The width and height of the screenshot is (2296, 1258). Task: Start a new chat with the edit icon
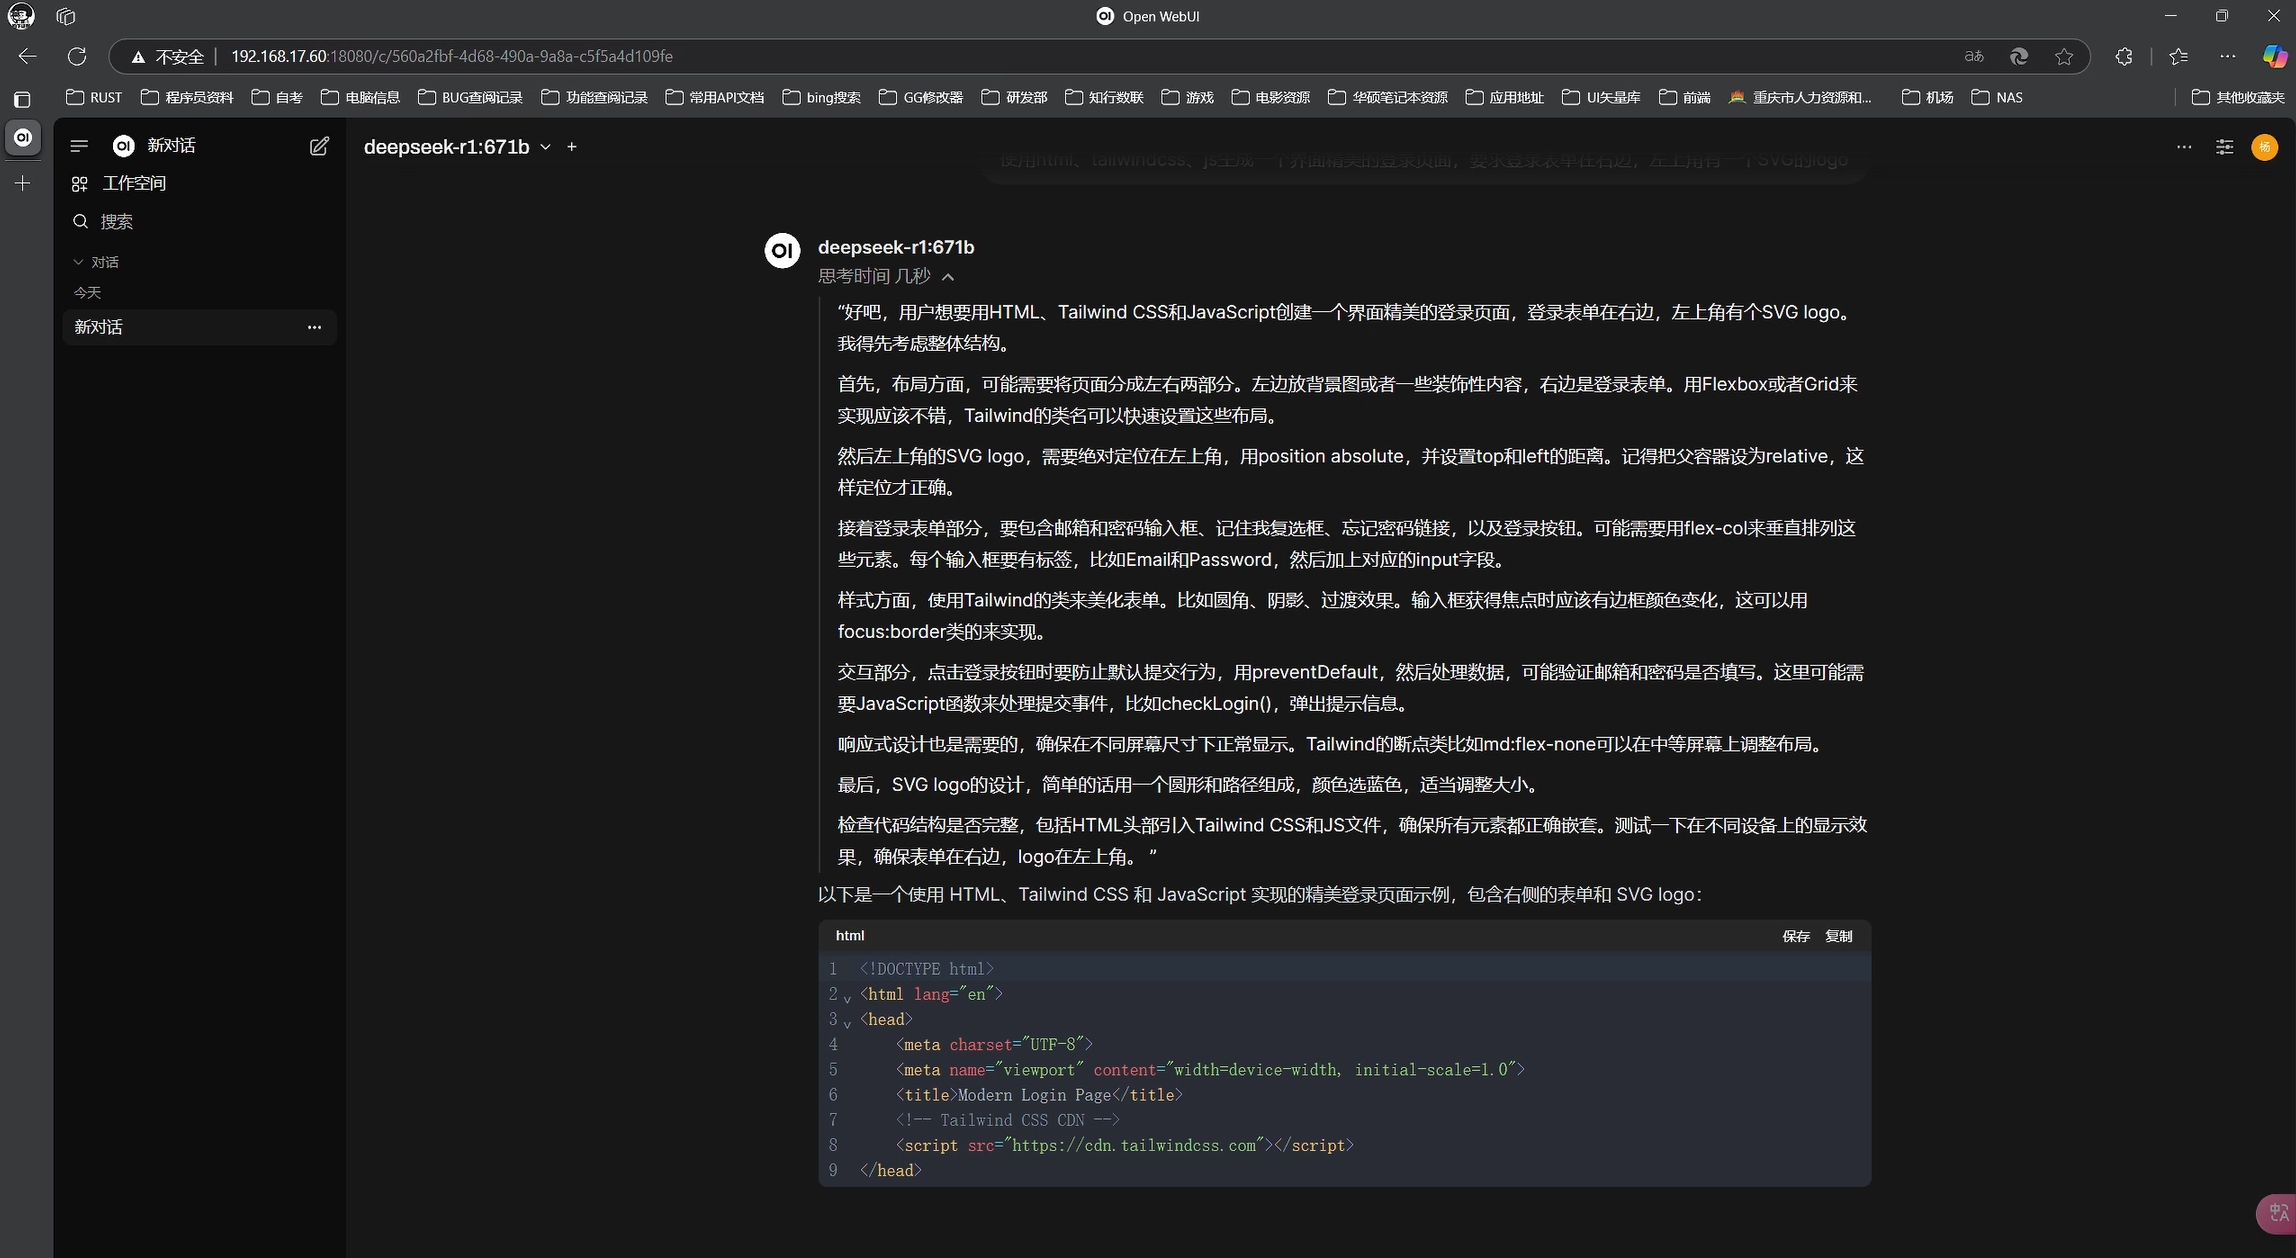319,146
